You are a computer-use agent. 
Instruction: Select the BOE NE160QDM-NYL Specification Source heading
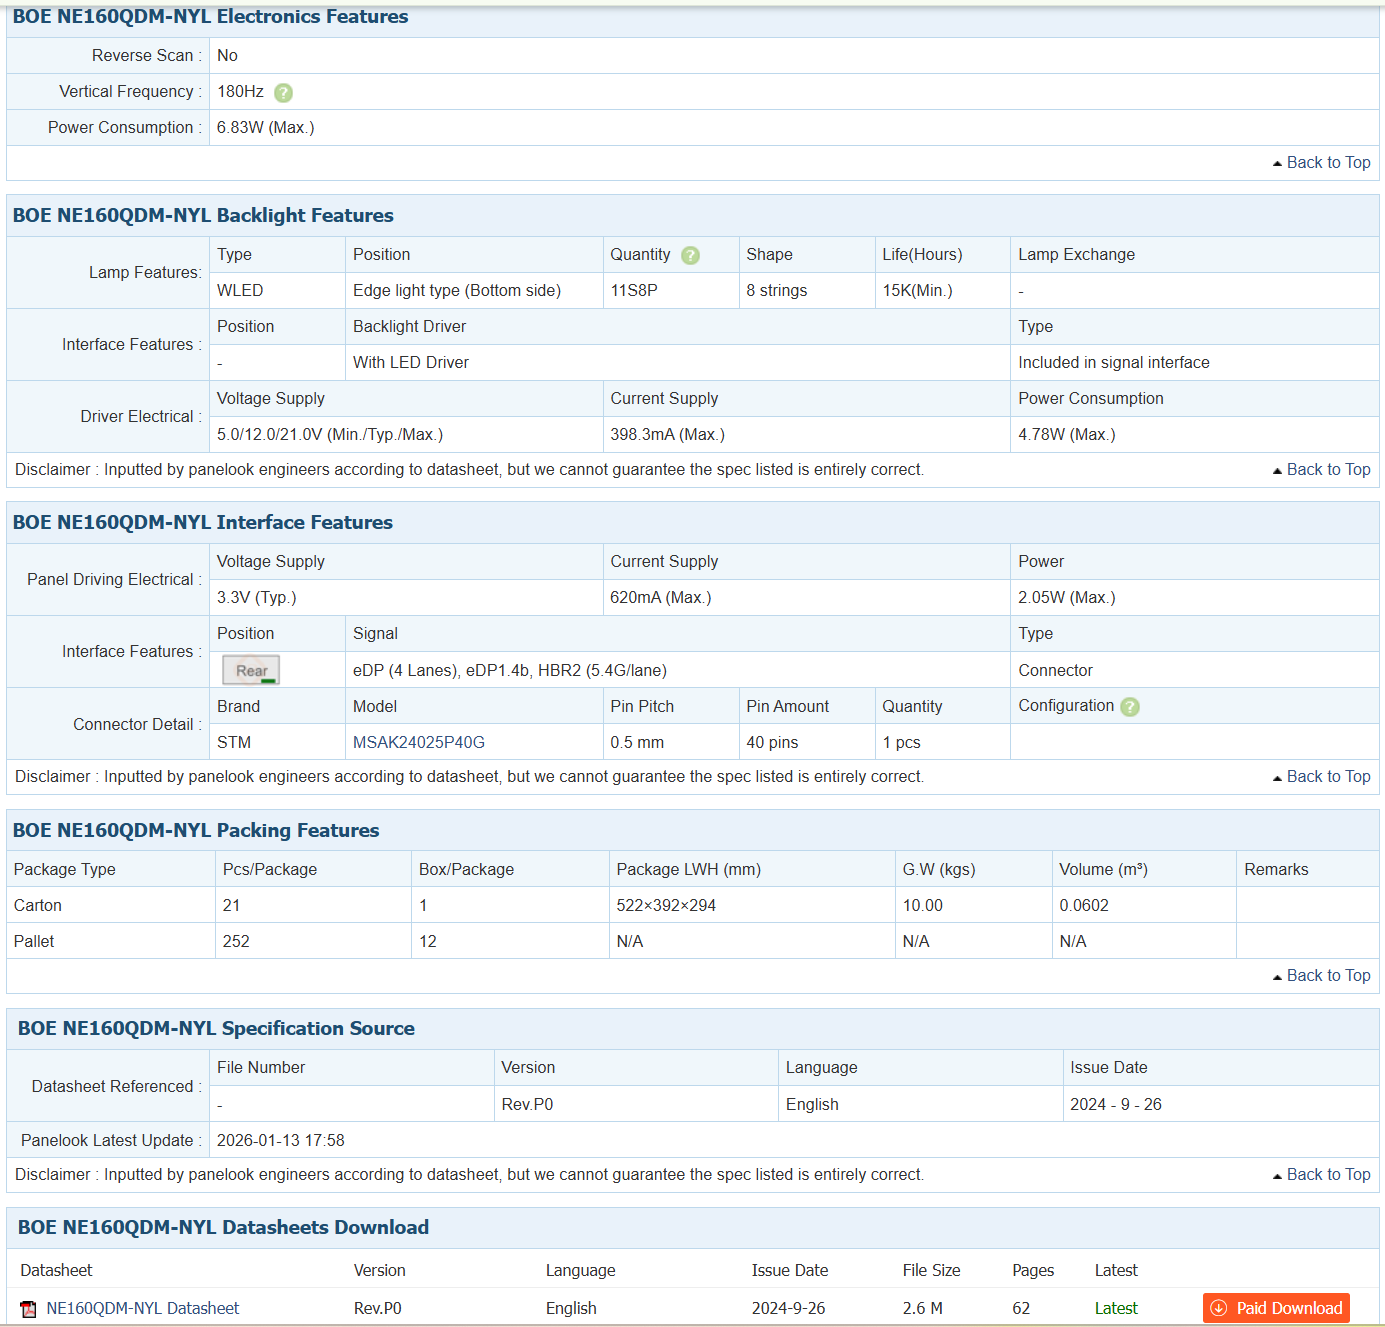216,1028
